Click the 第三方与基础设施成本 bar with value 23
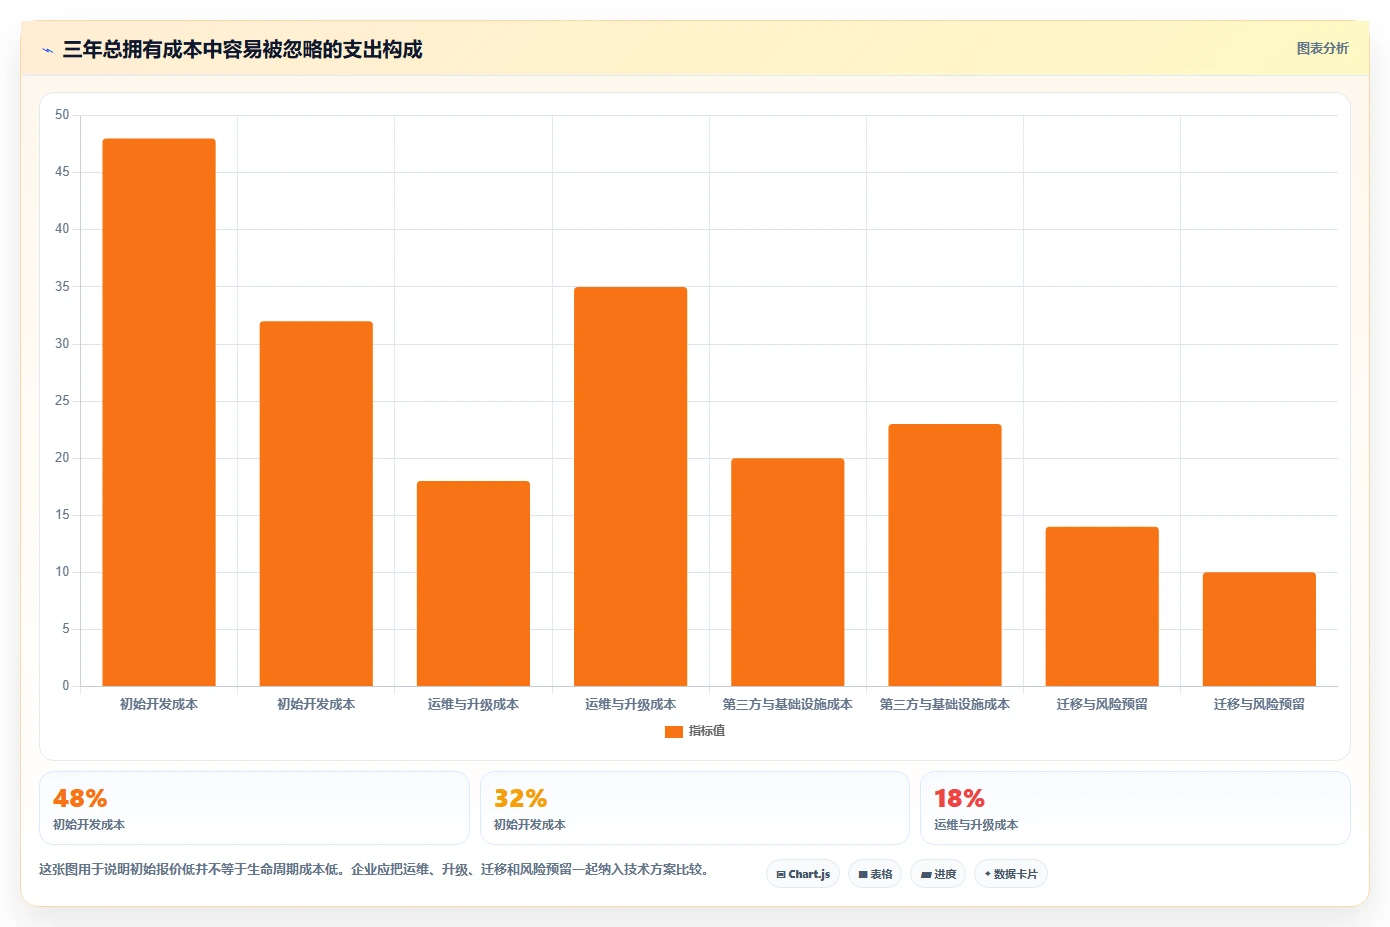The height and width of the screenshot is (927, 1390). point(945,555)
